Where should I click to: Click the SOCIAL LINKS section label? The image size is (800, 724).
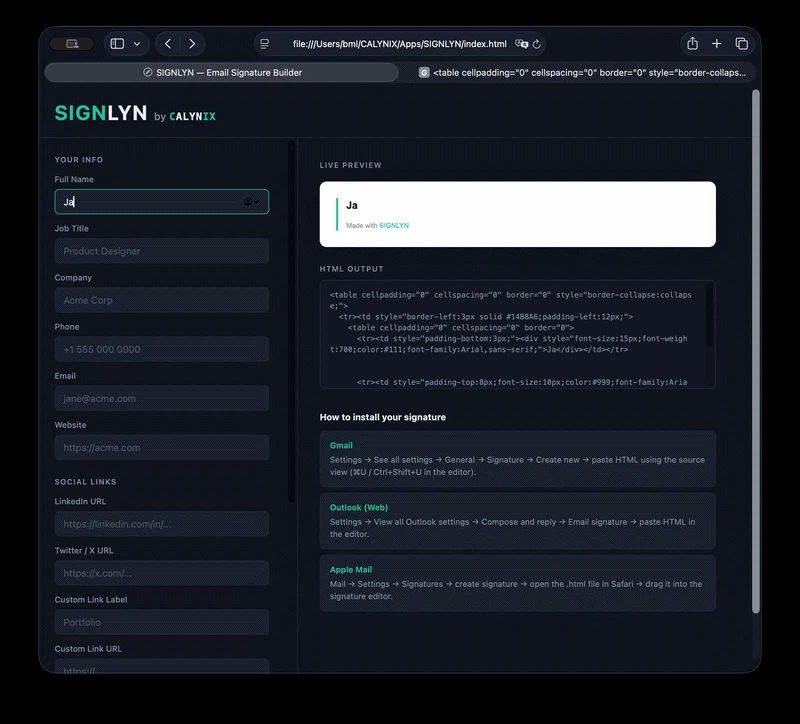coord(85,482)
